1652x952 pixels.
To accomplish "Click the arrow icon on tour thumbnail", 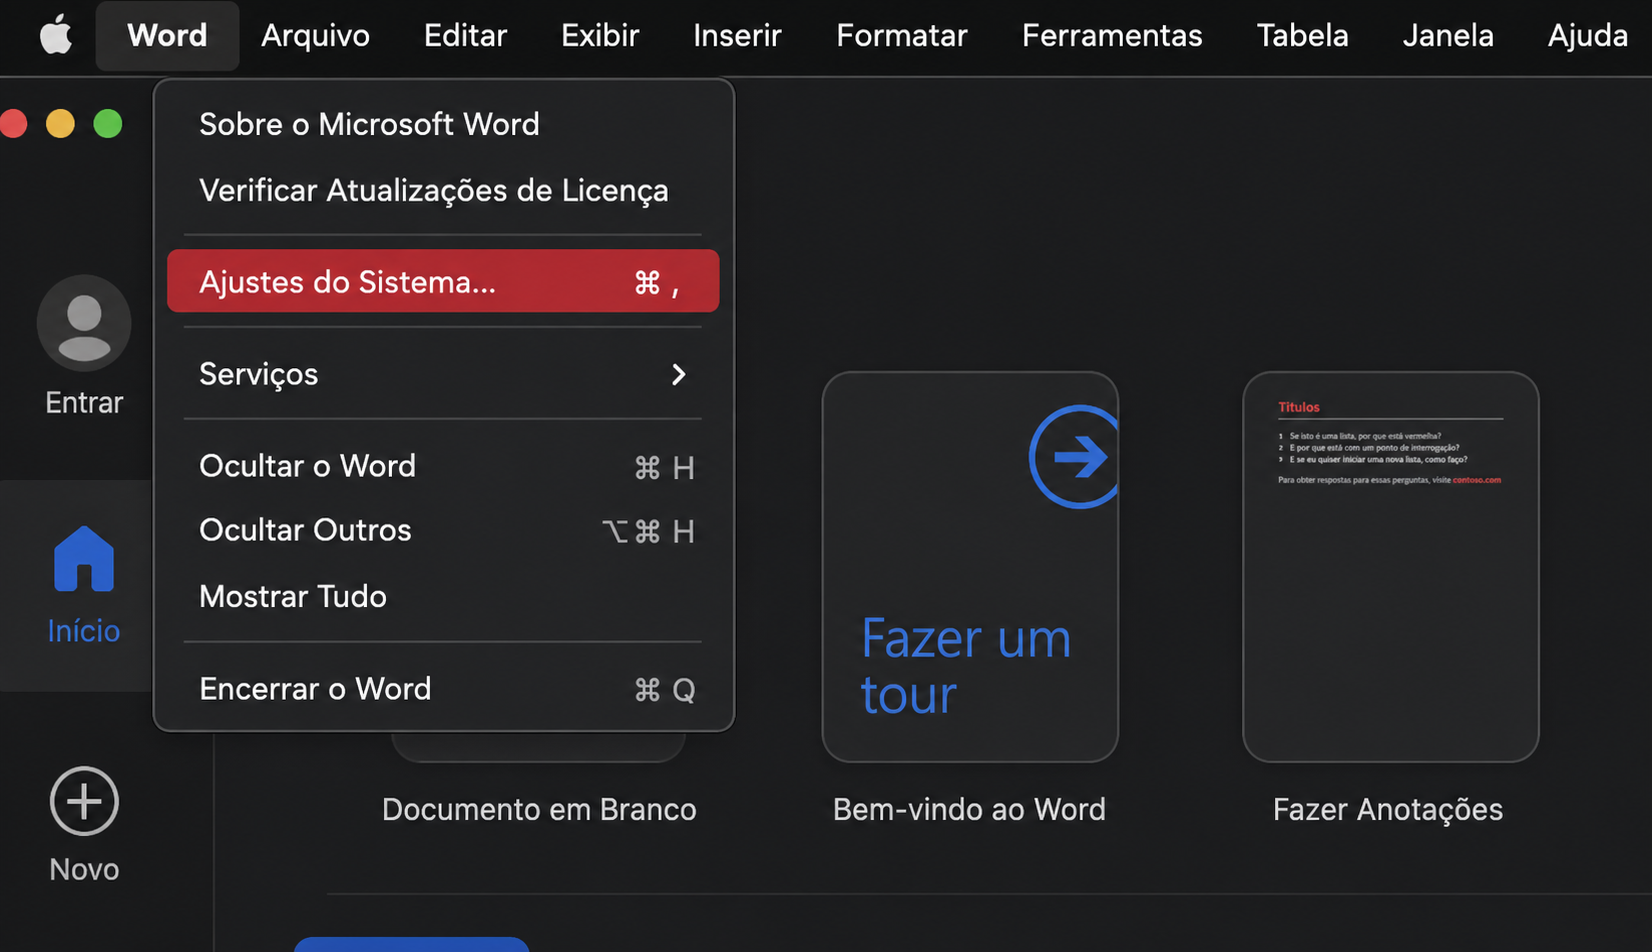I will 1075,457.
